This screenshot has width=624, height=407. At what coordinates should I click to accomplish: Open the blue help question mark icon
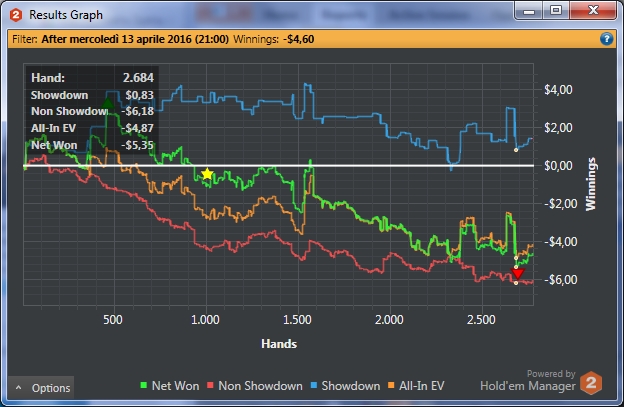(606, 39)
